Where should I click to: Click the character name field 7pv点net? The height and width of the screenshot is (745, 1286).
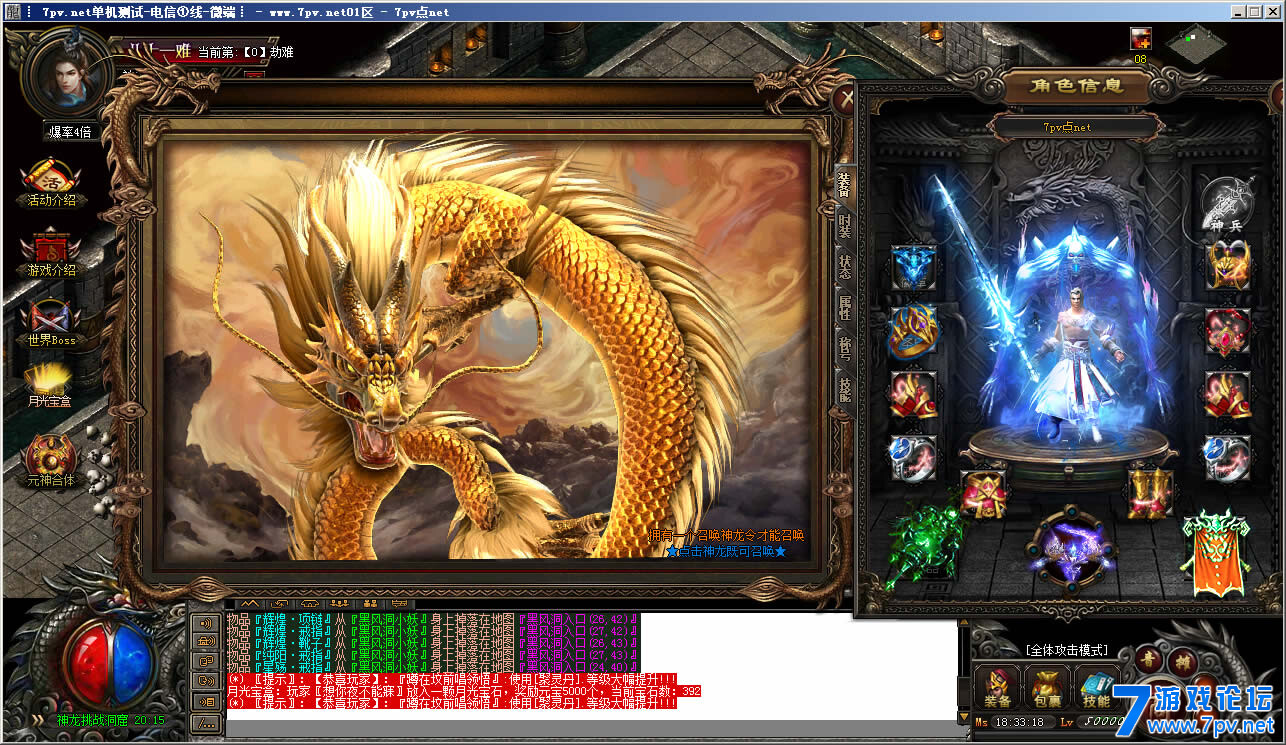(x=1075, y=127)
